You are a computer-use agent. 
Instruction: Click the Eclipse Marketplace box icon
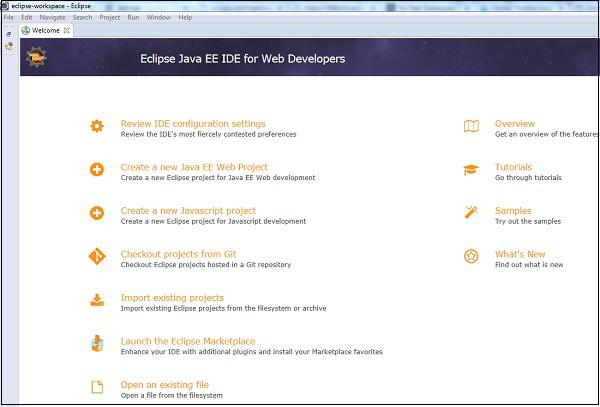click(x=97, y=344)
